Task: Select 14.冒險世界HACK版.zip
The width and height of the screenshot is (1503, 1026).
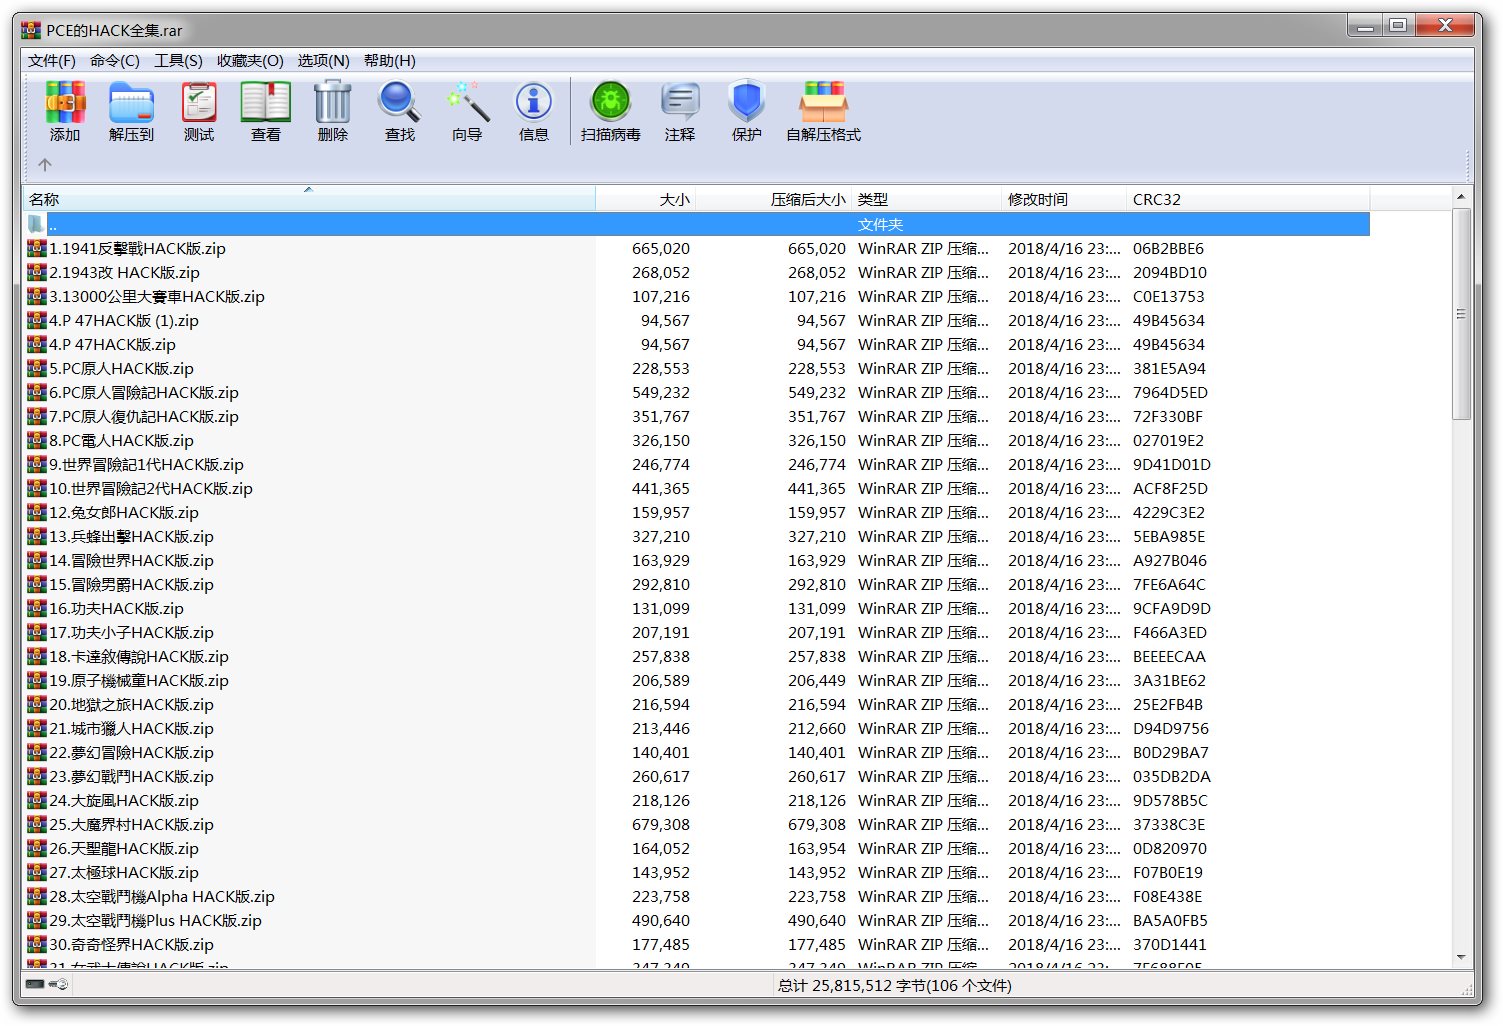Action: pos(131,560)
